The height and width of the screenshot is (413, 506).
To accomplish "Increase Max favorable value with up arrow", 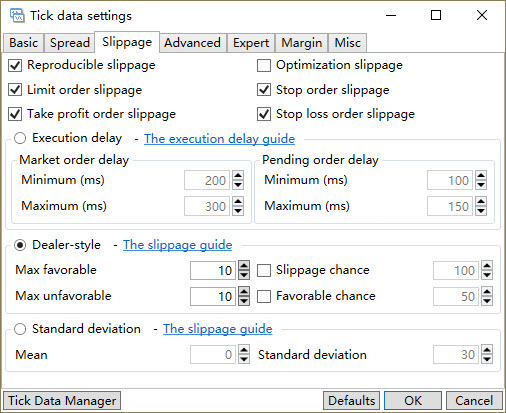I will [x=244, y=266].
